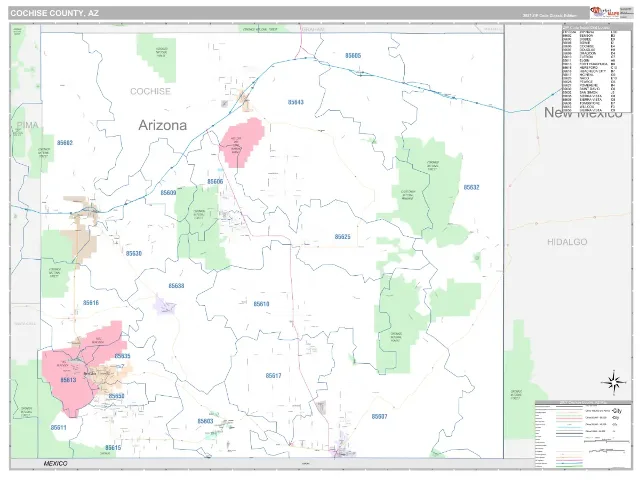Screen dimensions: 640x480
Task: Select ZIP code label 85607
Action: pyautogui.click(x=379, y=416)
